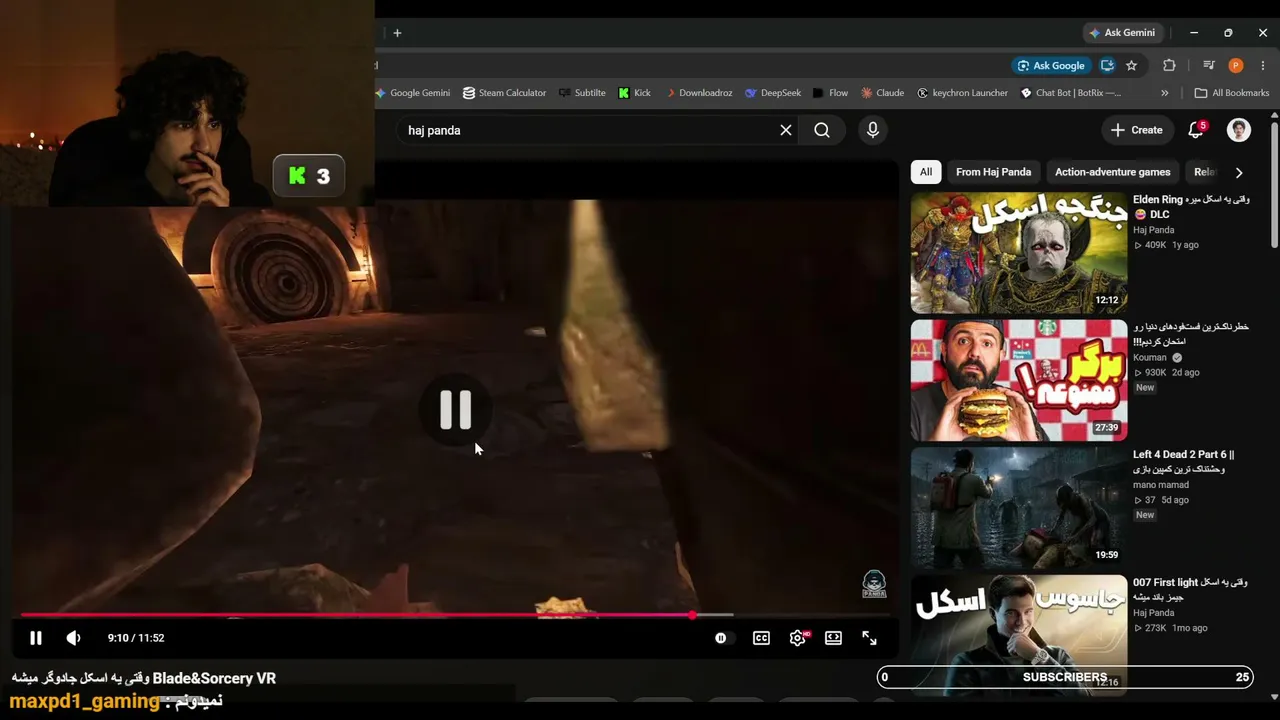1280x720 pixels.
Task: Click the large pause overlay in the video
Action: point(456,409)
